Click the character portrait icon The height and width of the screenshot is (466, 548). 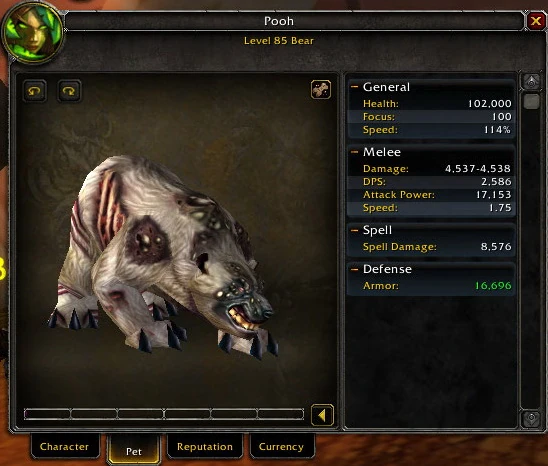coord(33,32)
